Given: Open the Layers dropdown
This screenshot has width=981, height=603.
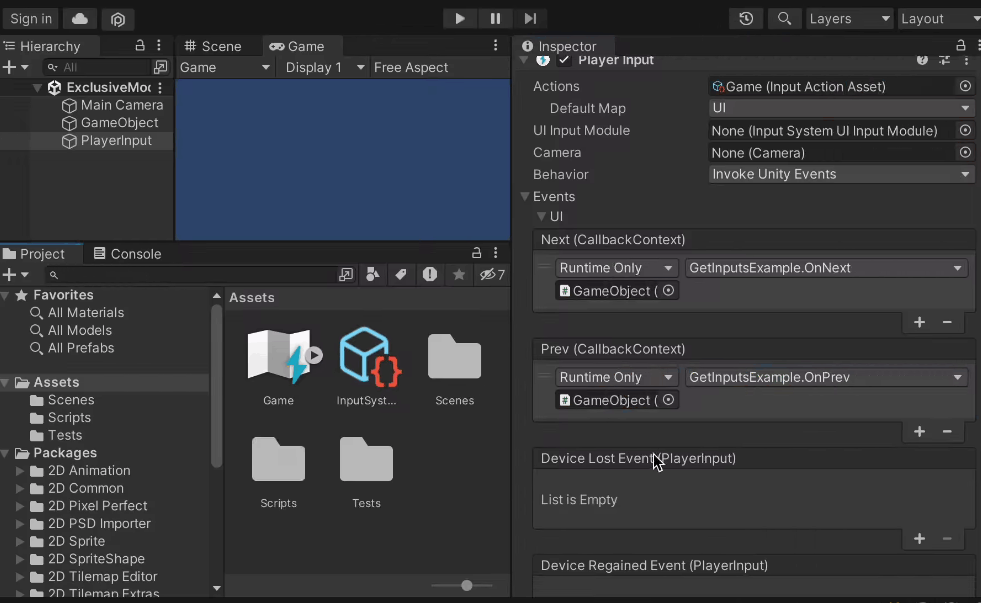Looking at the screenshot, I should click(x=849, y=19).
